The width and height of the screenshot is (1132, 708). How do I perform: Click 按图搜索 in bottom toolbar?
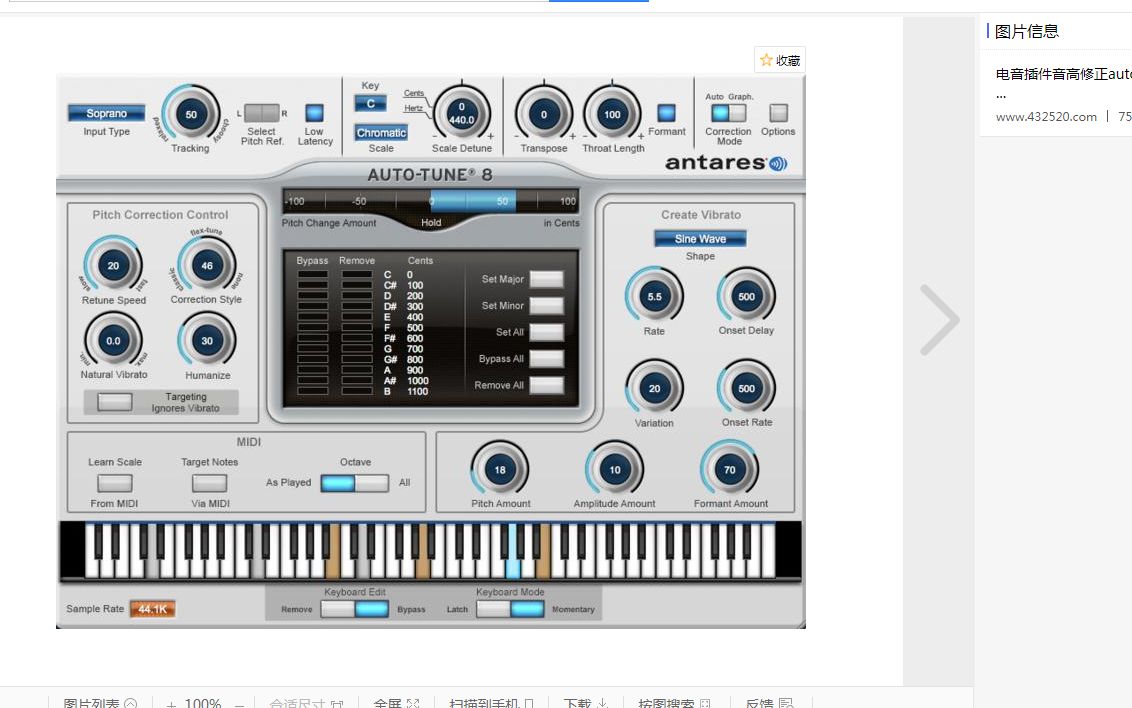(674, 703)
